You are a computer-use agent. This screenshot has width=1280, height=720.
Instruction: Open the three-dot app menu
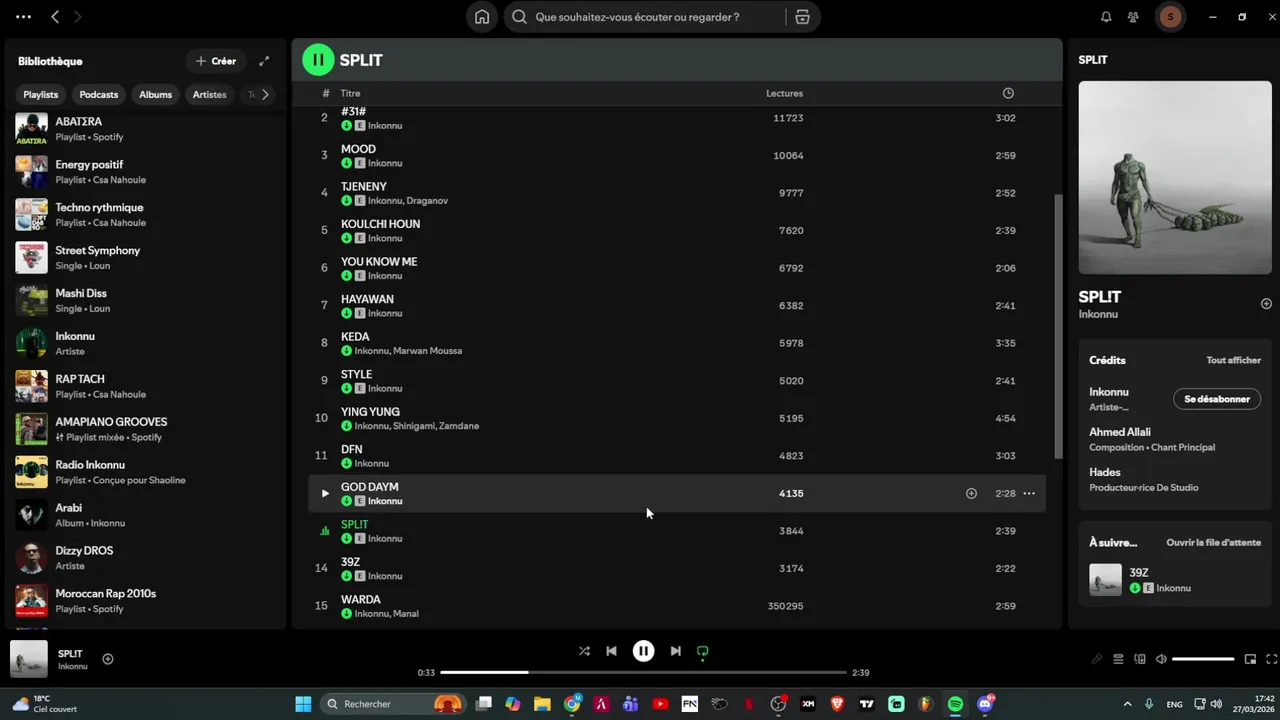click(x=24, y=17)
